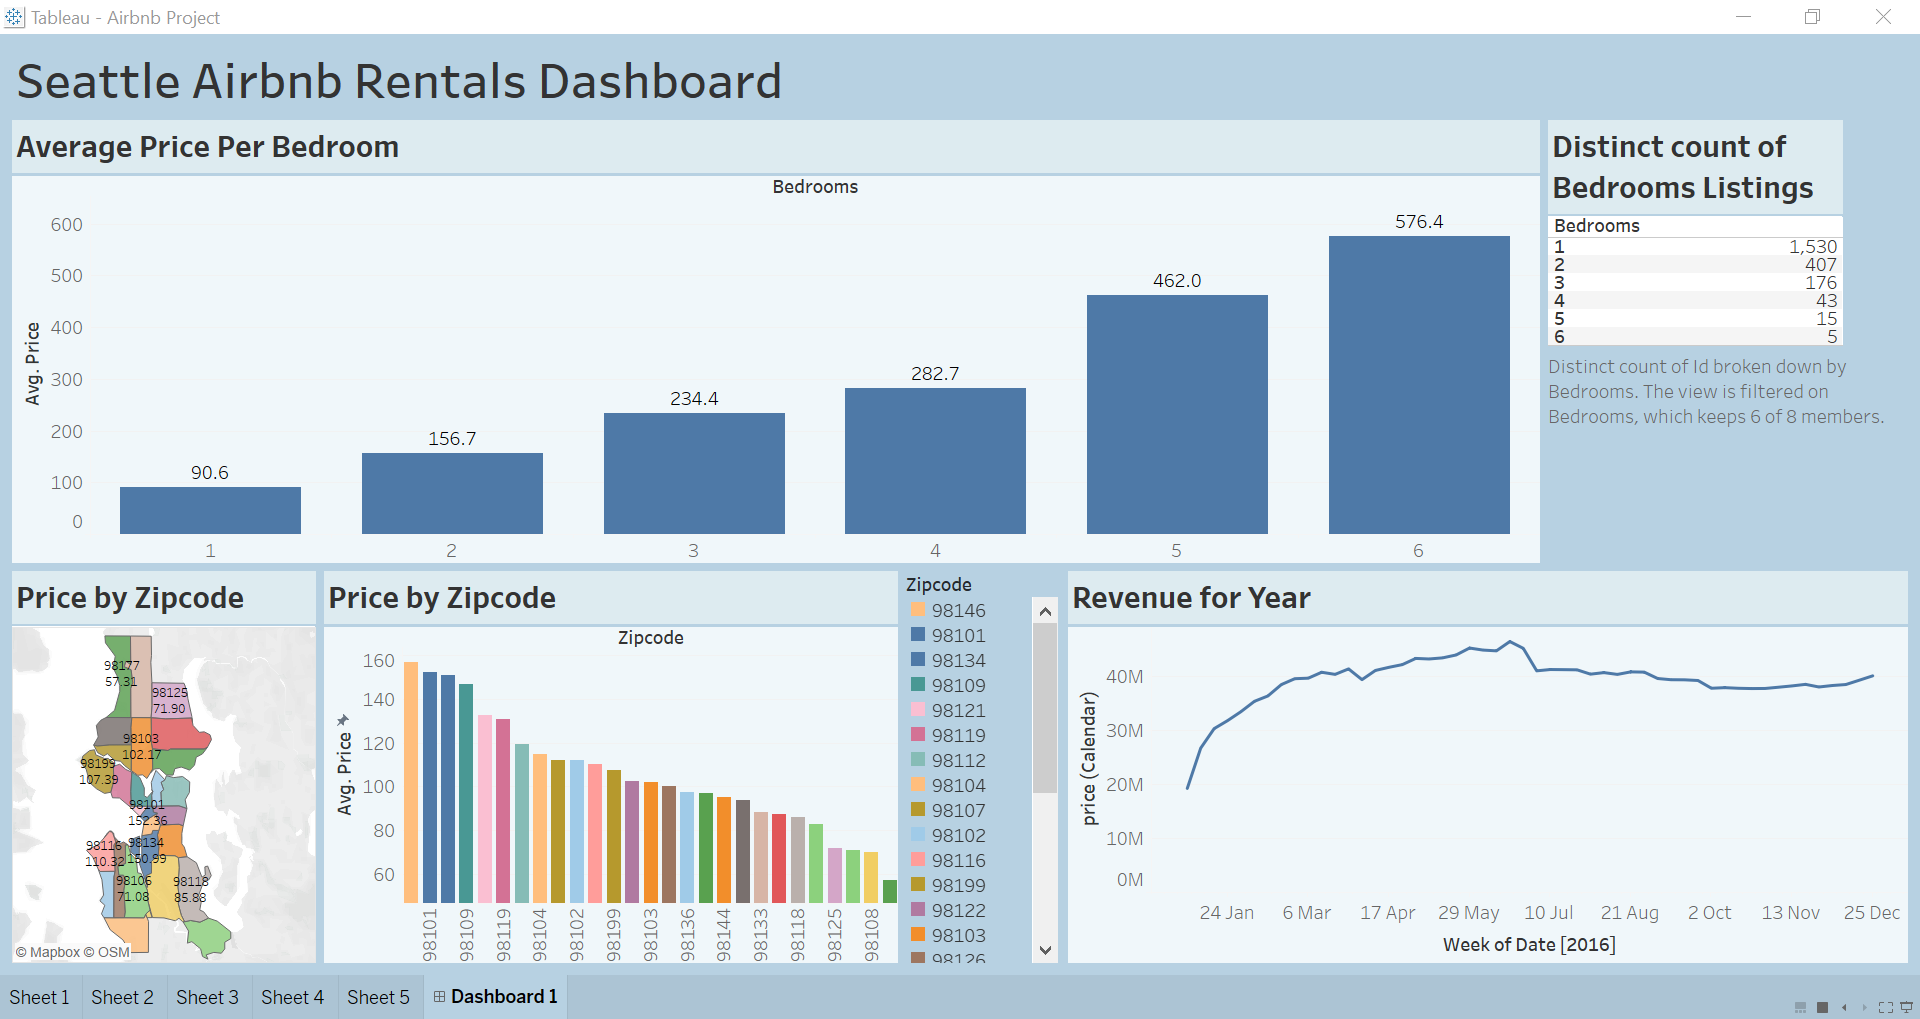Switch to the Sheet 1 tab

39,996
